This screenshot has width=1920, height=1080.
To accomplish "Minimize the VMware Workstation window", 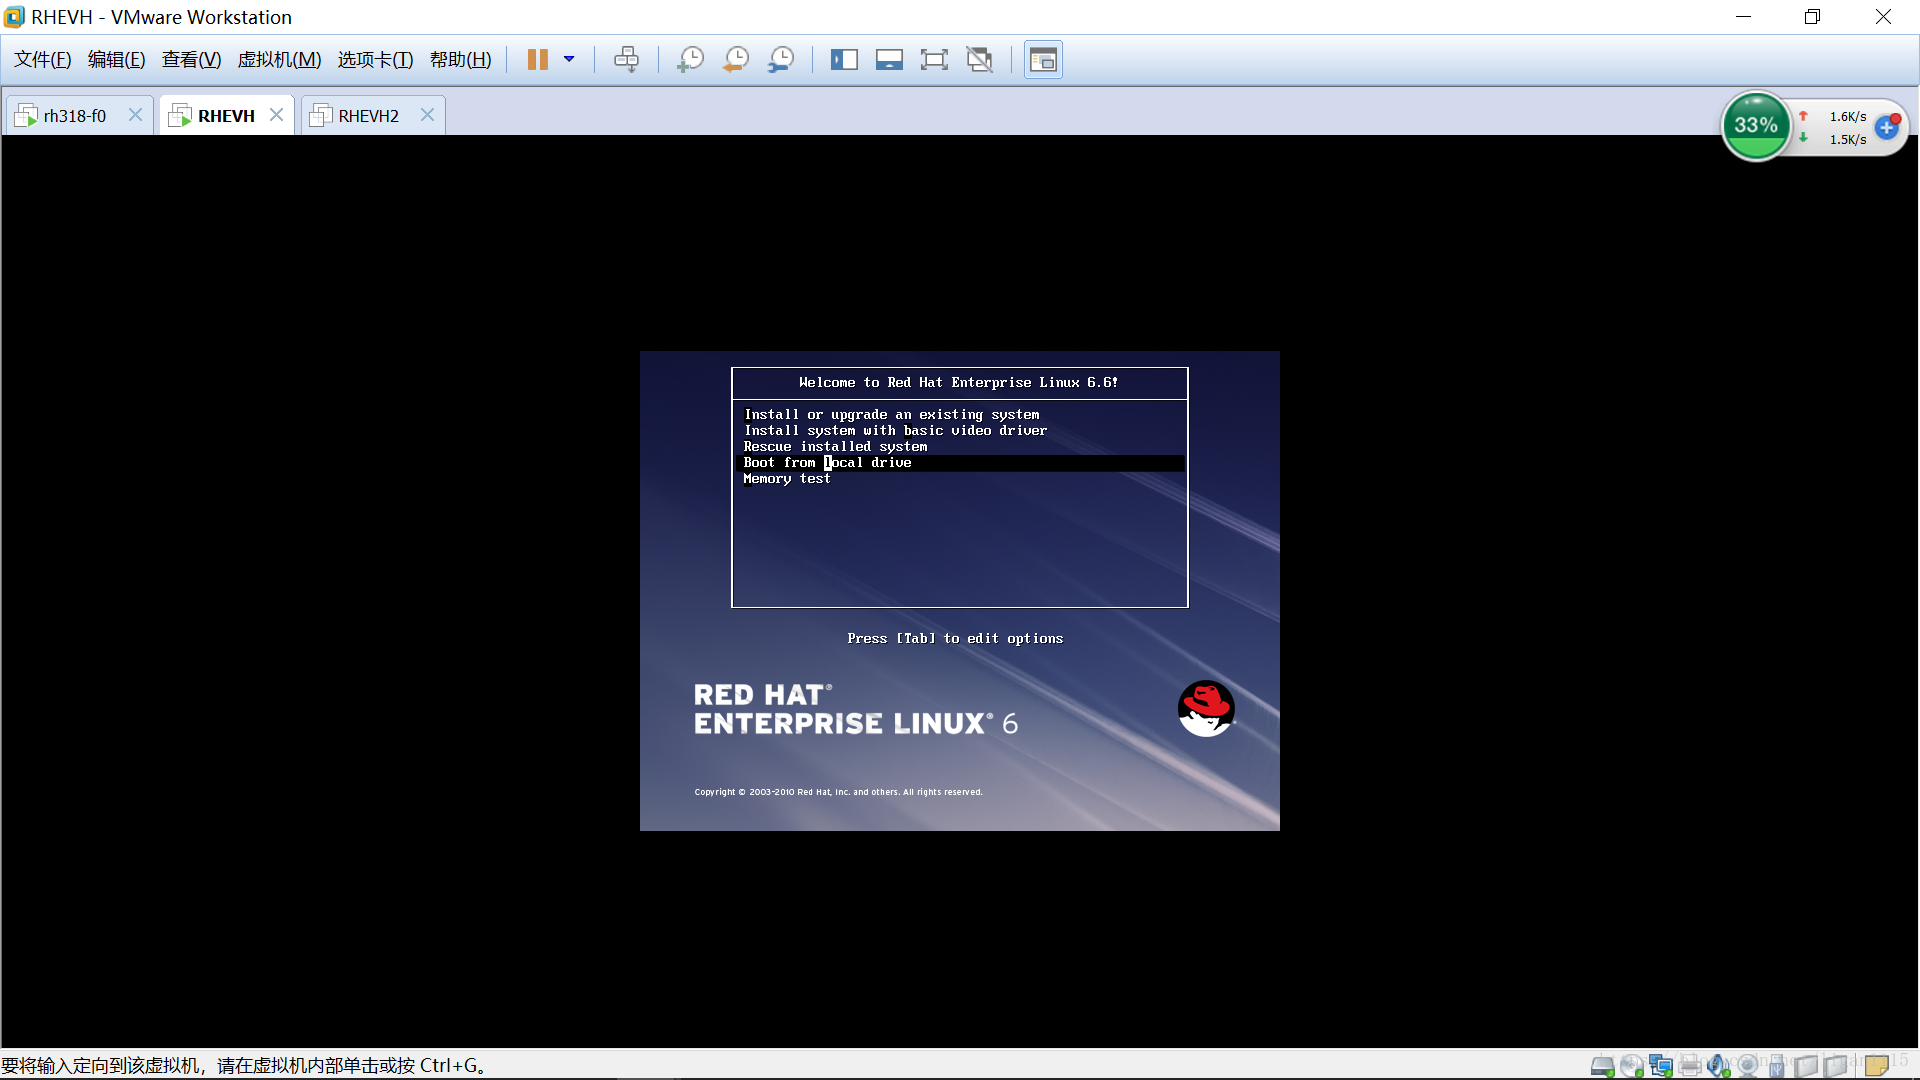I will (x=1743, y=17).
